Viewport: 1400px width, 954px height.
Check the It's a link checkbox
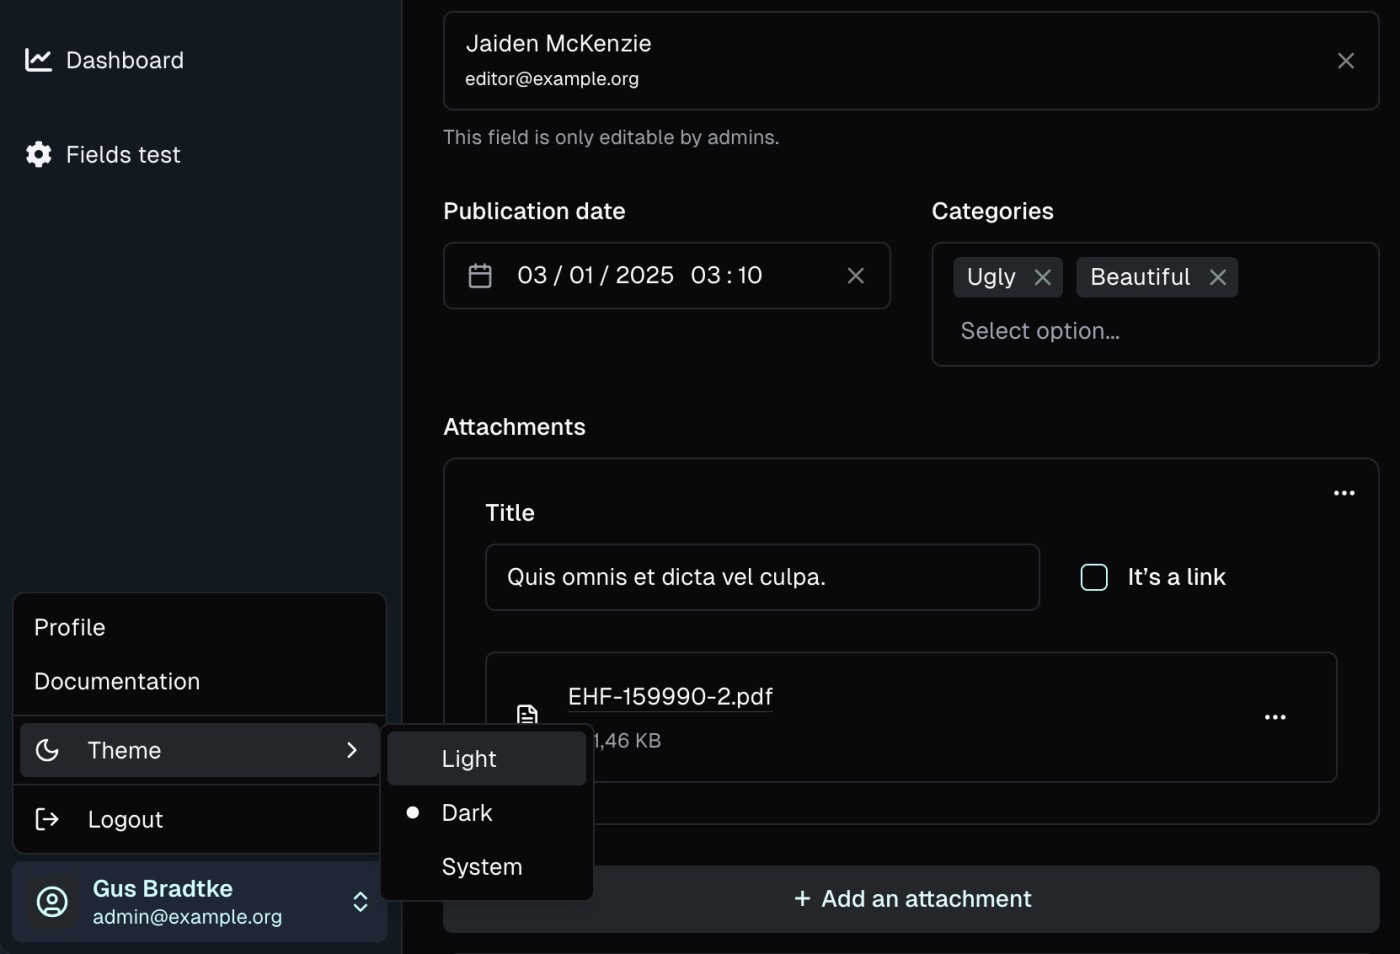[x=1094, y=577]
